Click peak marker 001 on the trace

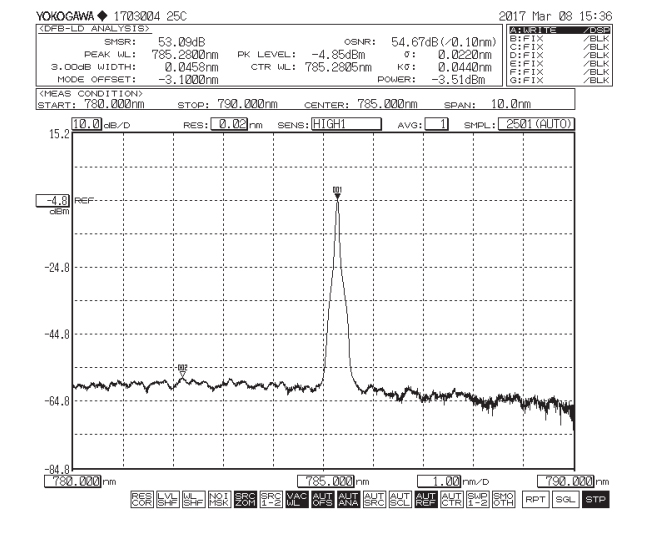(x=337, y=193)
